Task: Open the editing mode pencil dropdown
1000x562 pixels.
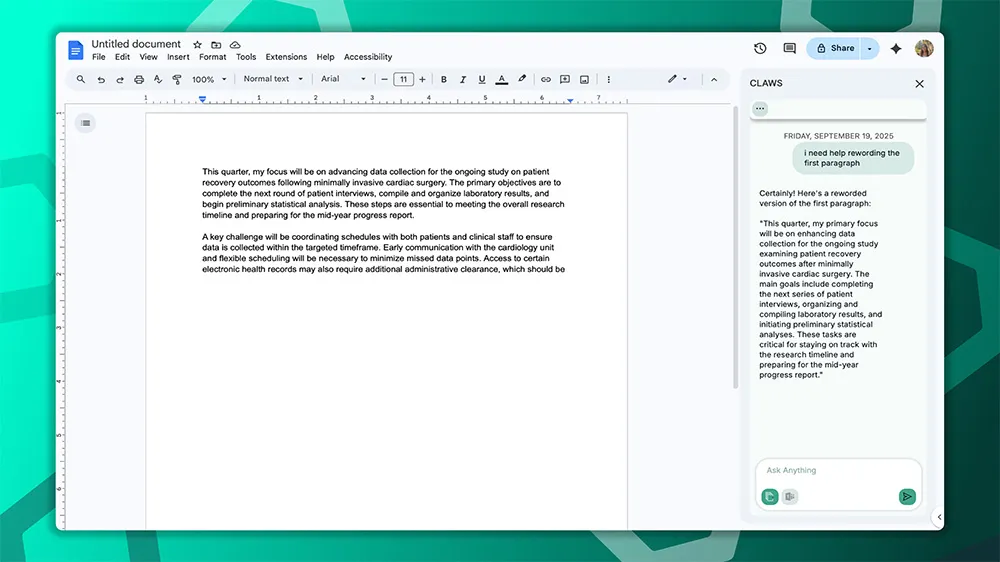Action: click(677, 79)
